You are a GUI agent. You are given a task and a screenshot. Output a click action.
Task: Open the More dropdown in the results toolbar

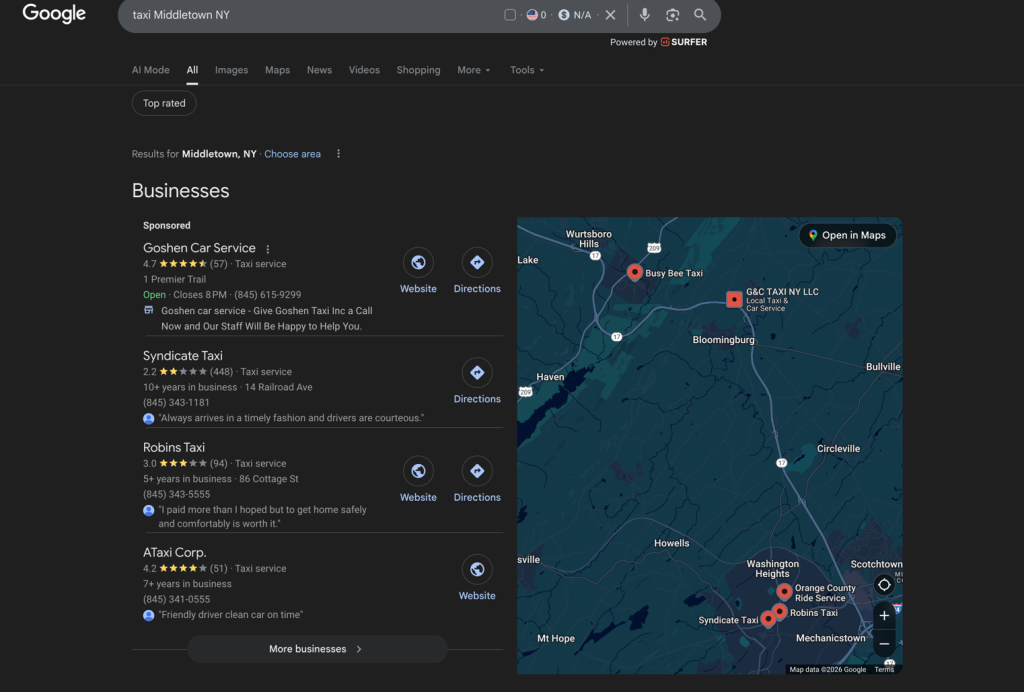pyautogui.click(x=473, y=70)
